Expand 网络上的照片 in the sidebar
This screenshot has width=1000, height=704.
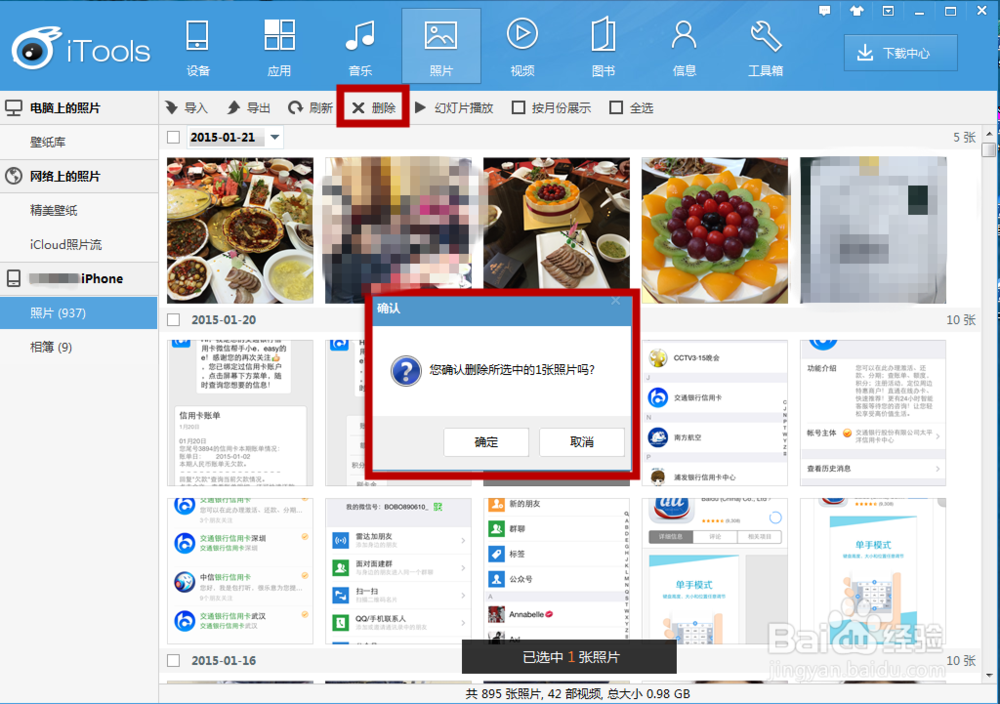(64, 176)
